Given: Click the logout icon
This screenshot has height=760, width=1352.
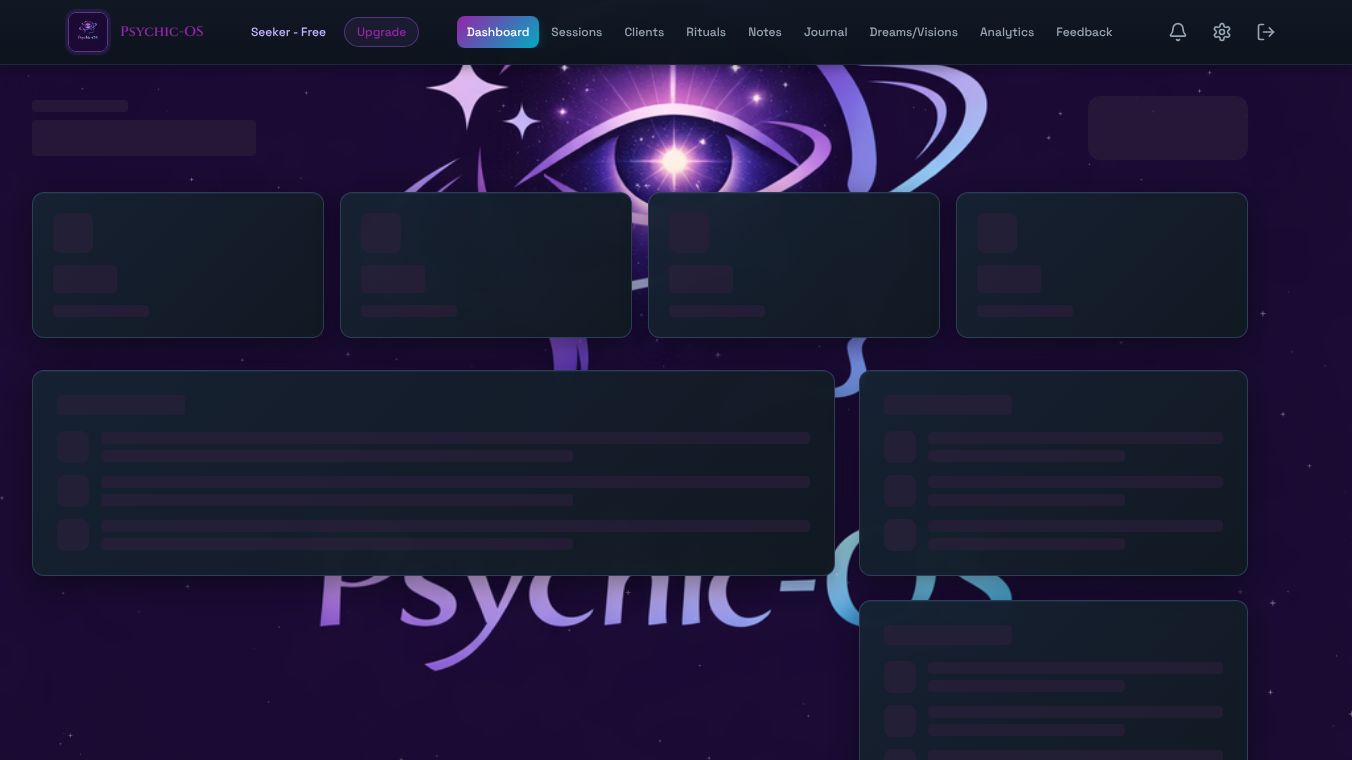Looking at the screenshot, I should click(x=1266, y=32).
